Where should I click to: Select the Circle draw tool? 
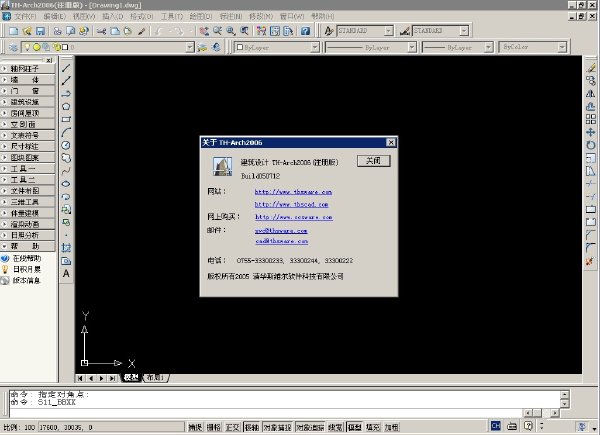[66, 145]
